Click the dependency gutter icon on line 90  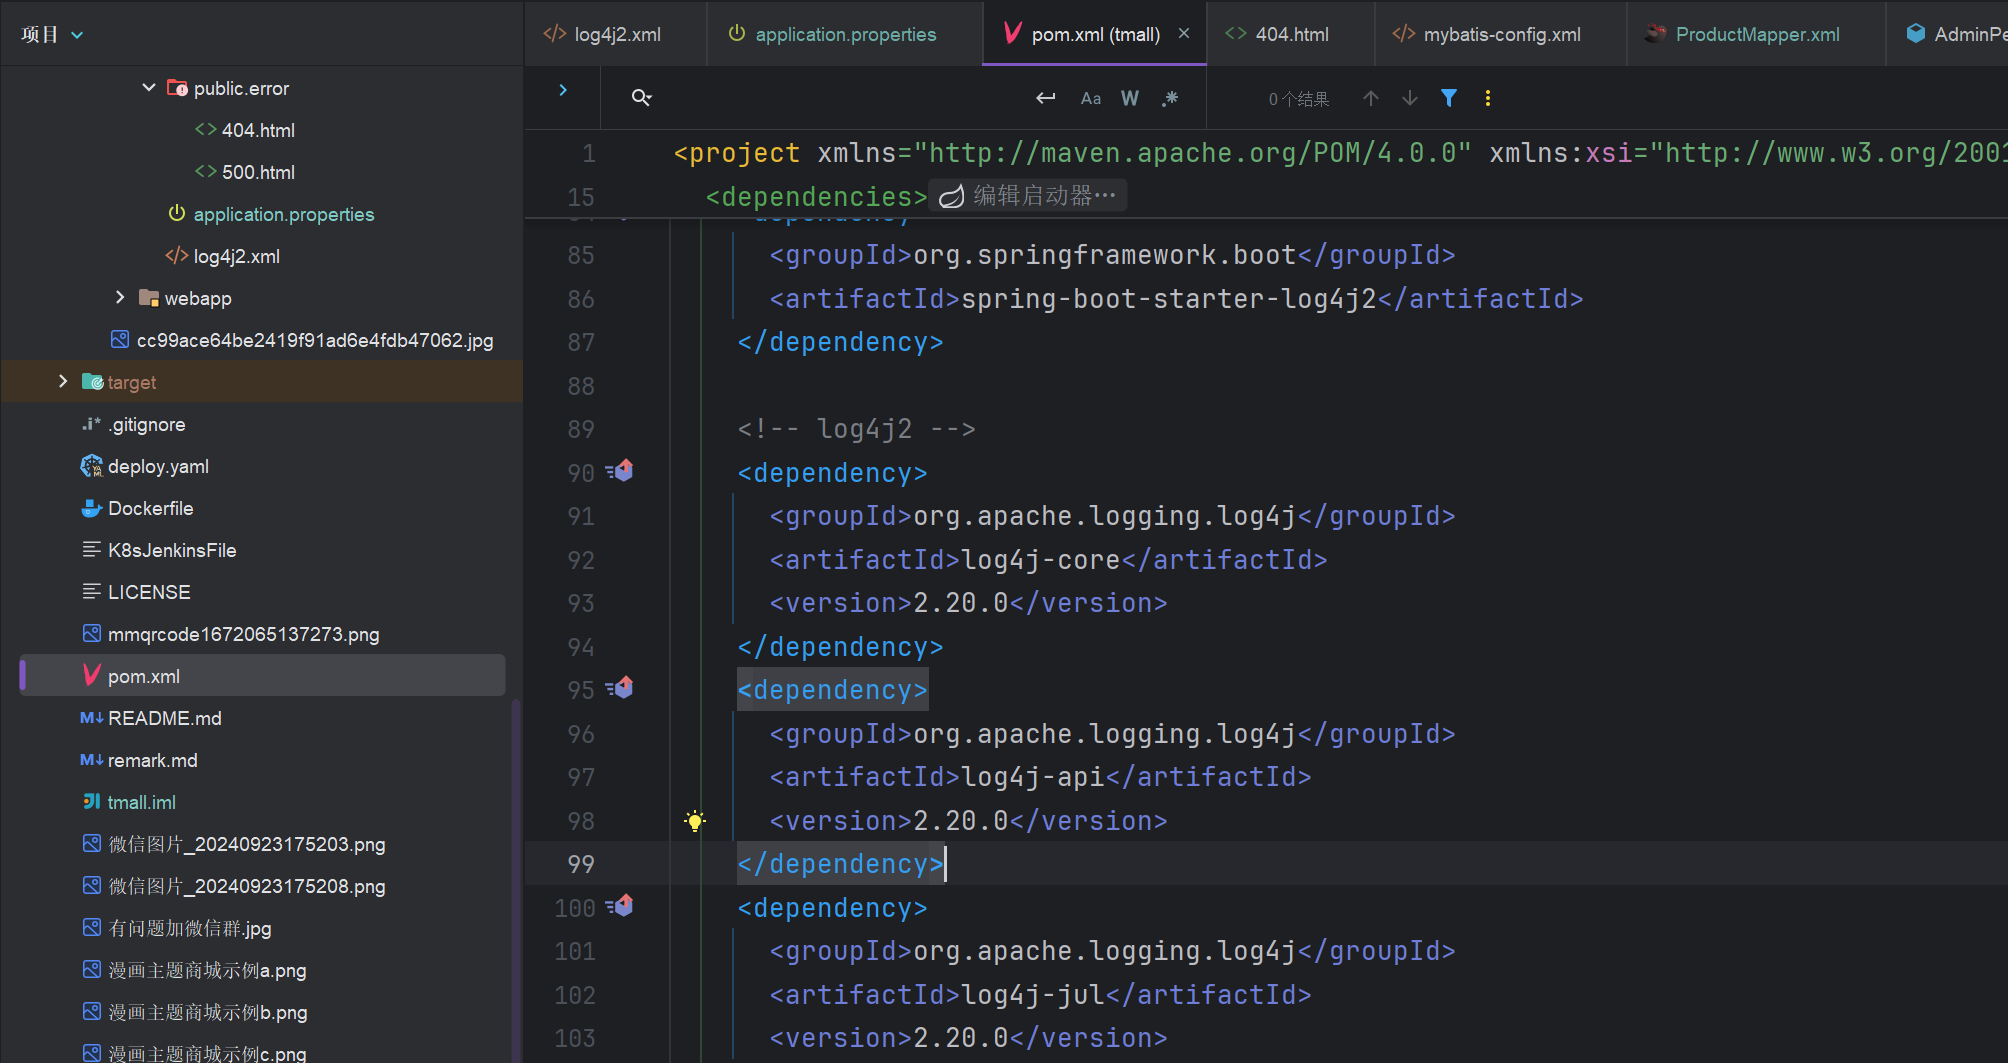(x=621, y=471)
